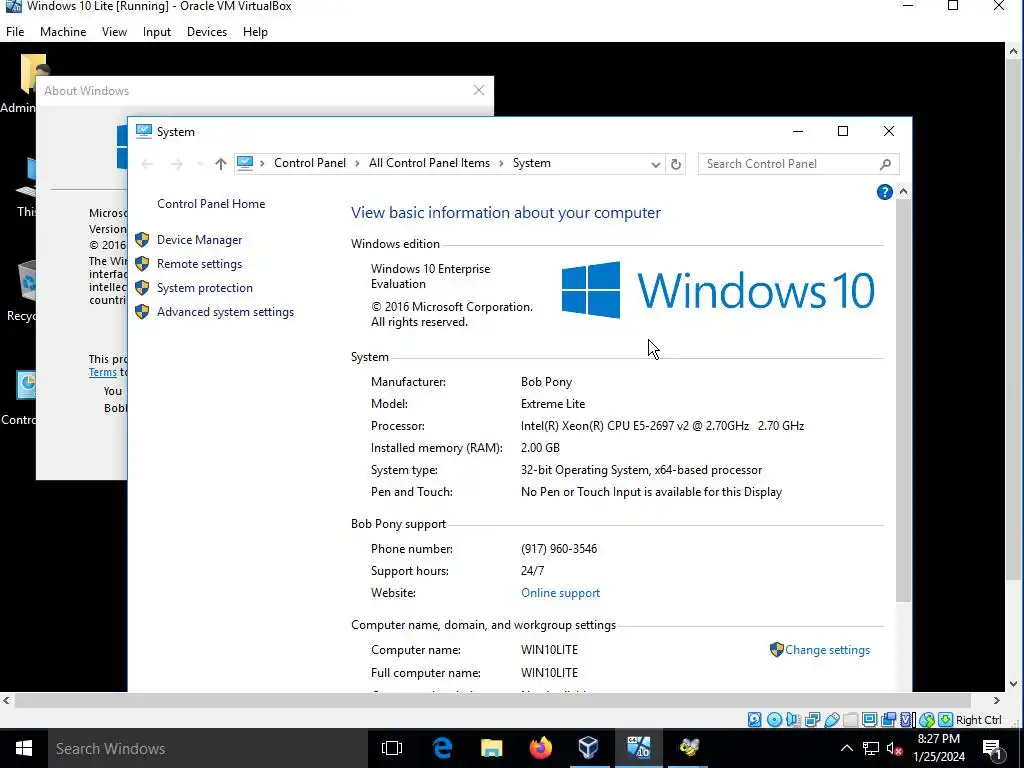
Task: Open Advanced system settings link
Action: click(225, 312)
